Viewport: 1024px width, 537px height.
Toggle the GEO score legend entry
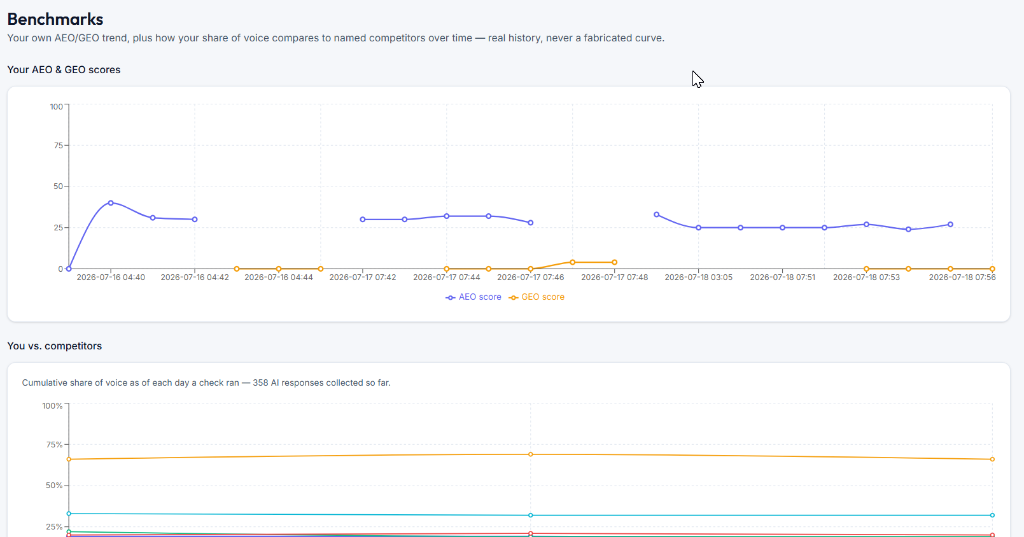537,297
